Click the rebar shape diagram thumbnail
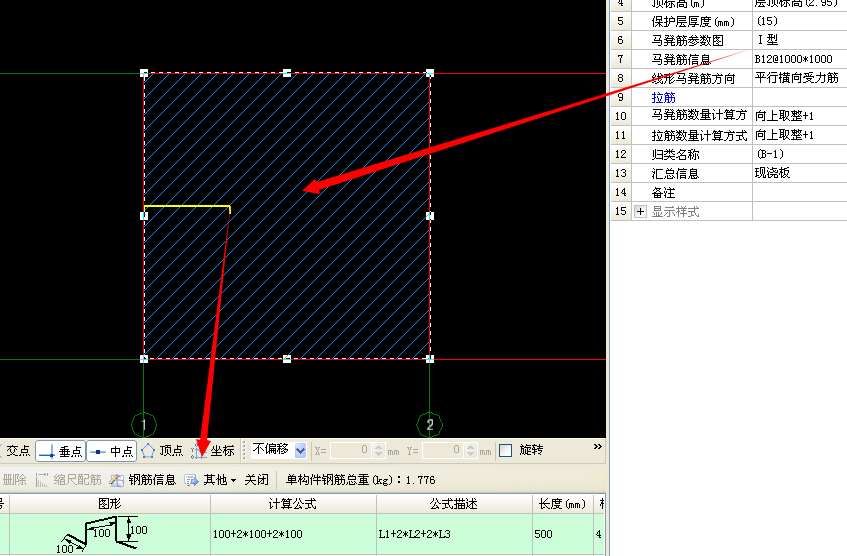The width and height of the screenshot is (847, 556). 102,534
